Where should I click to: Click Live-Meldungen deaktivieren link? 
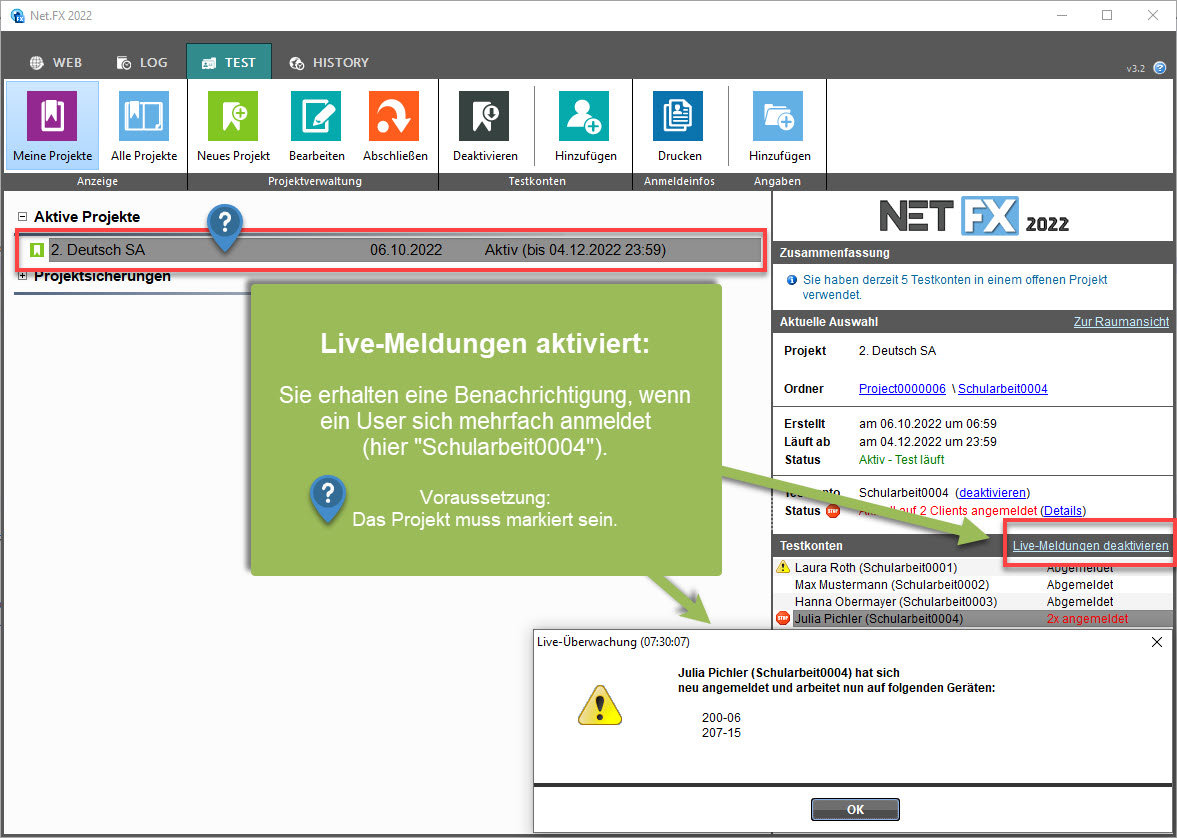point(1090,546)
